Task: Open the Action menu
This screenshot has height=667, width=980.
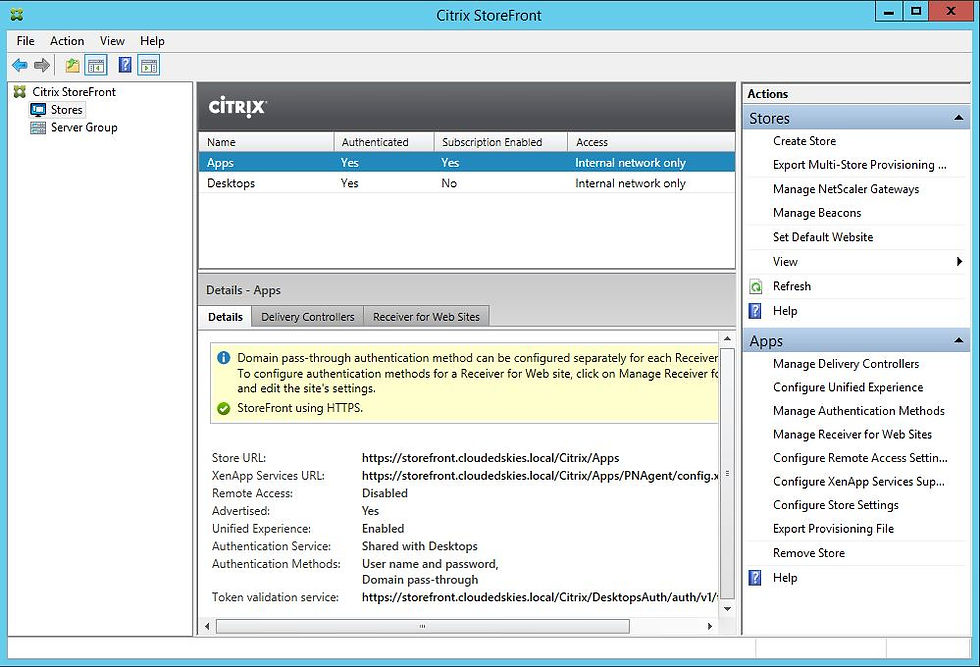Action: [x=67, y=41]
